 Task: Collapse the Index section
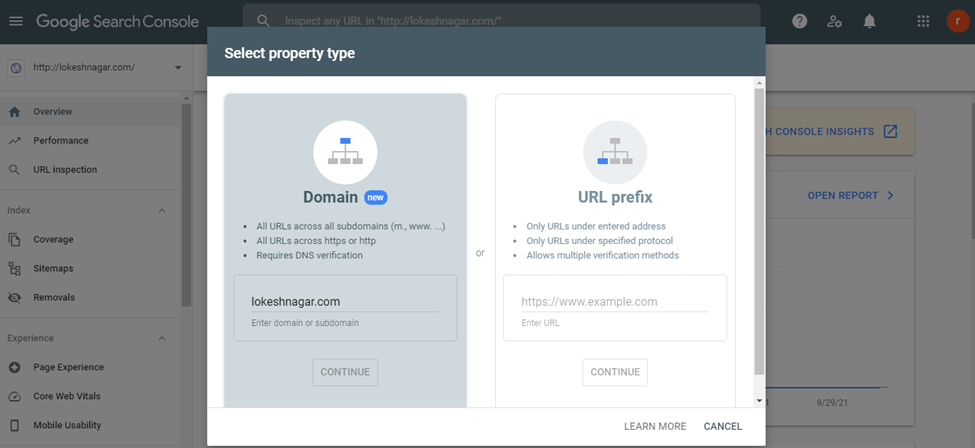tap(162, 211)
